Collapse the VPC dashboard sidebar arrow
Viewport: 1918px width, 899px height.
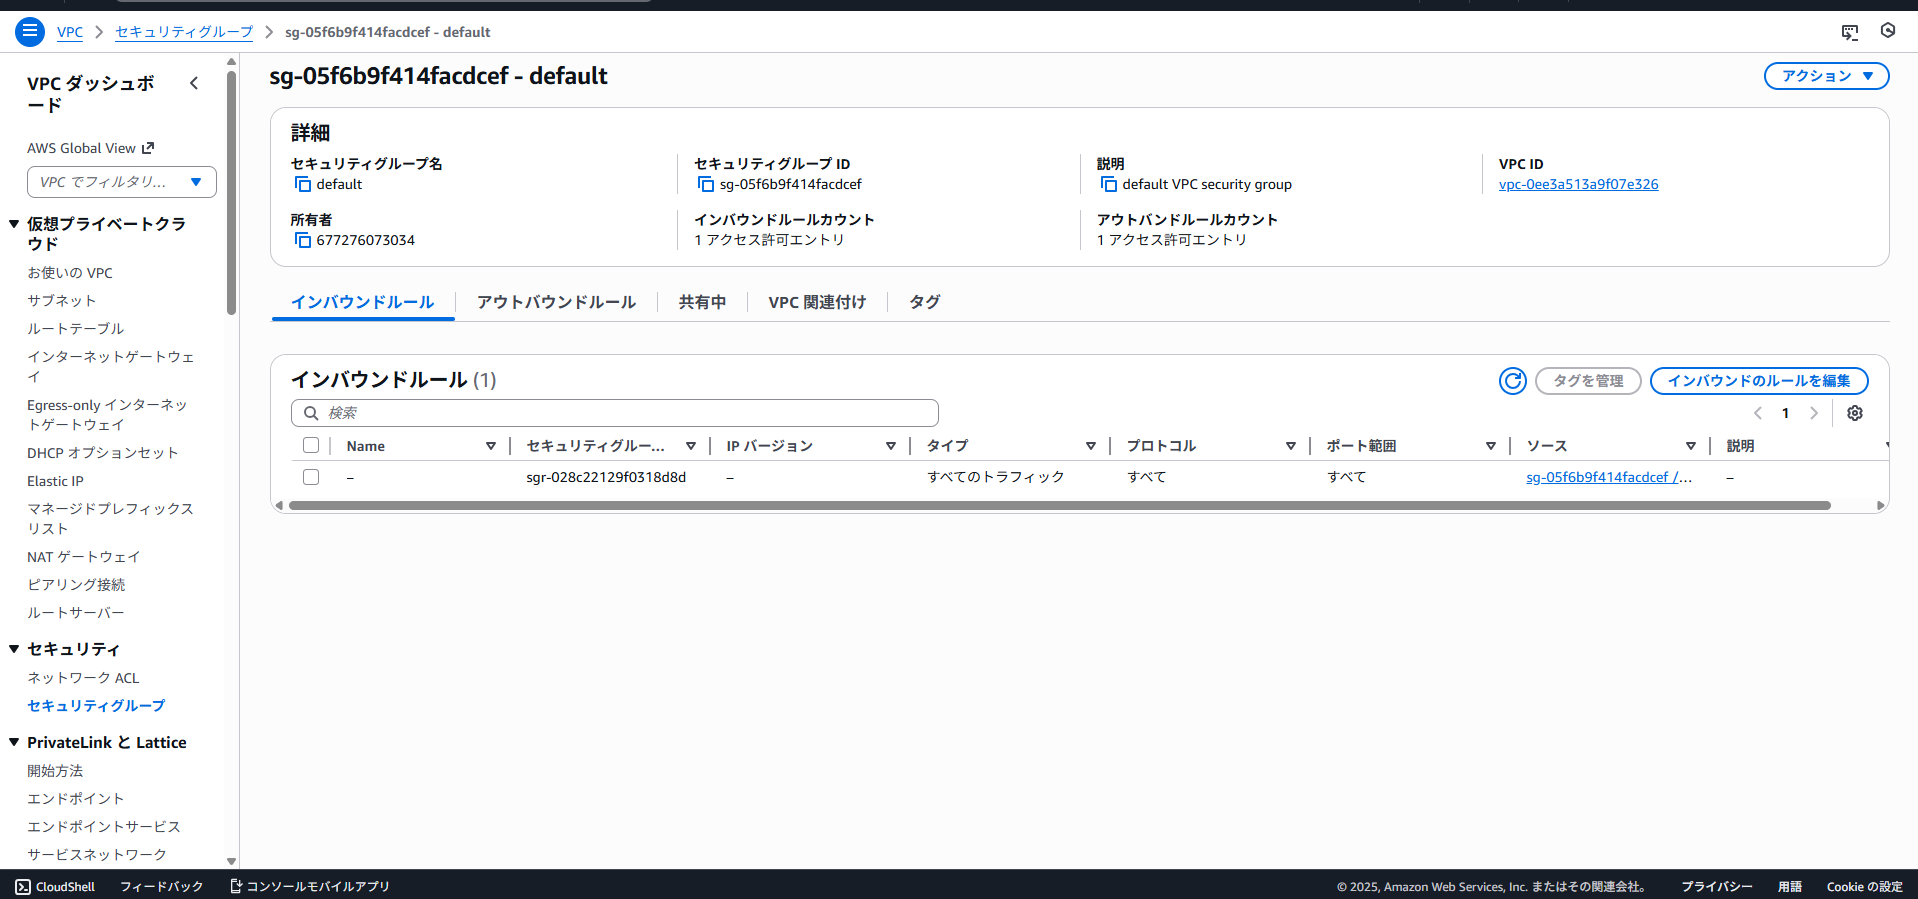click(x=194, y=84)
